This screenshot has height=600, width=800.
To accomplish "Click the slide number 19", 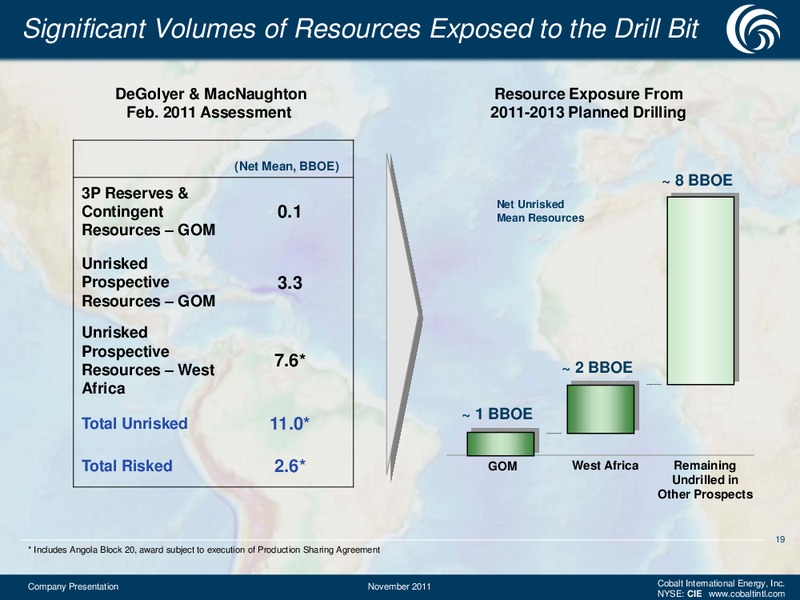I will (780, 539).
